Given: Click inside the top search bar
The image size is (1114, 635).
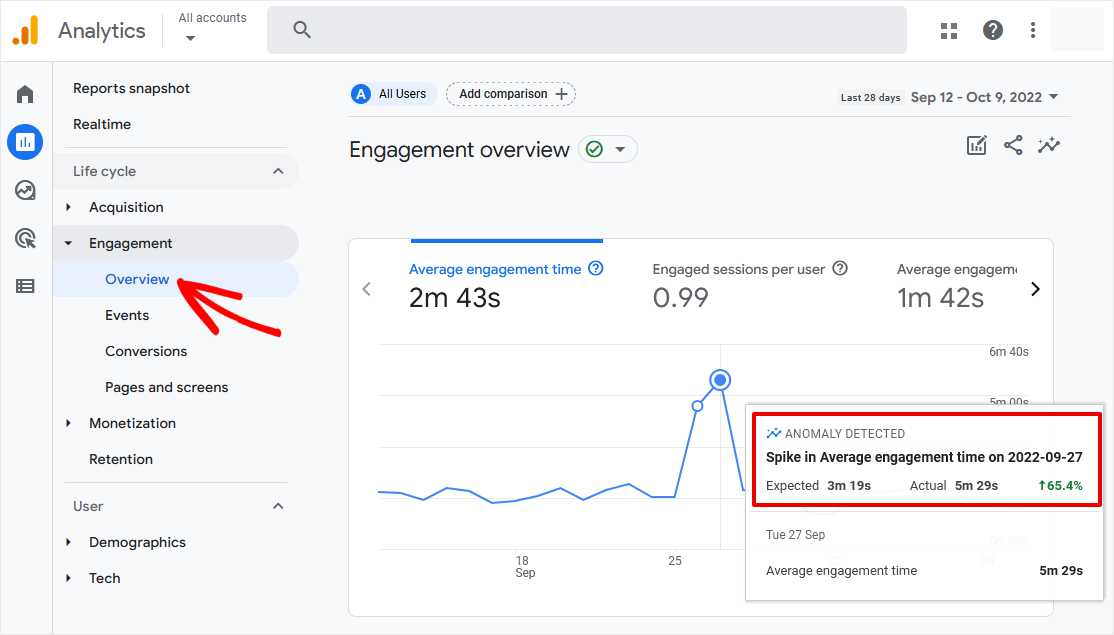Looking at the screenshot, I should coord(585,30).
